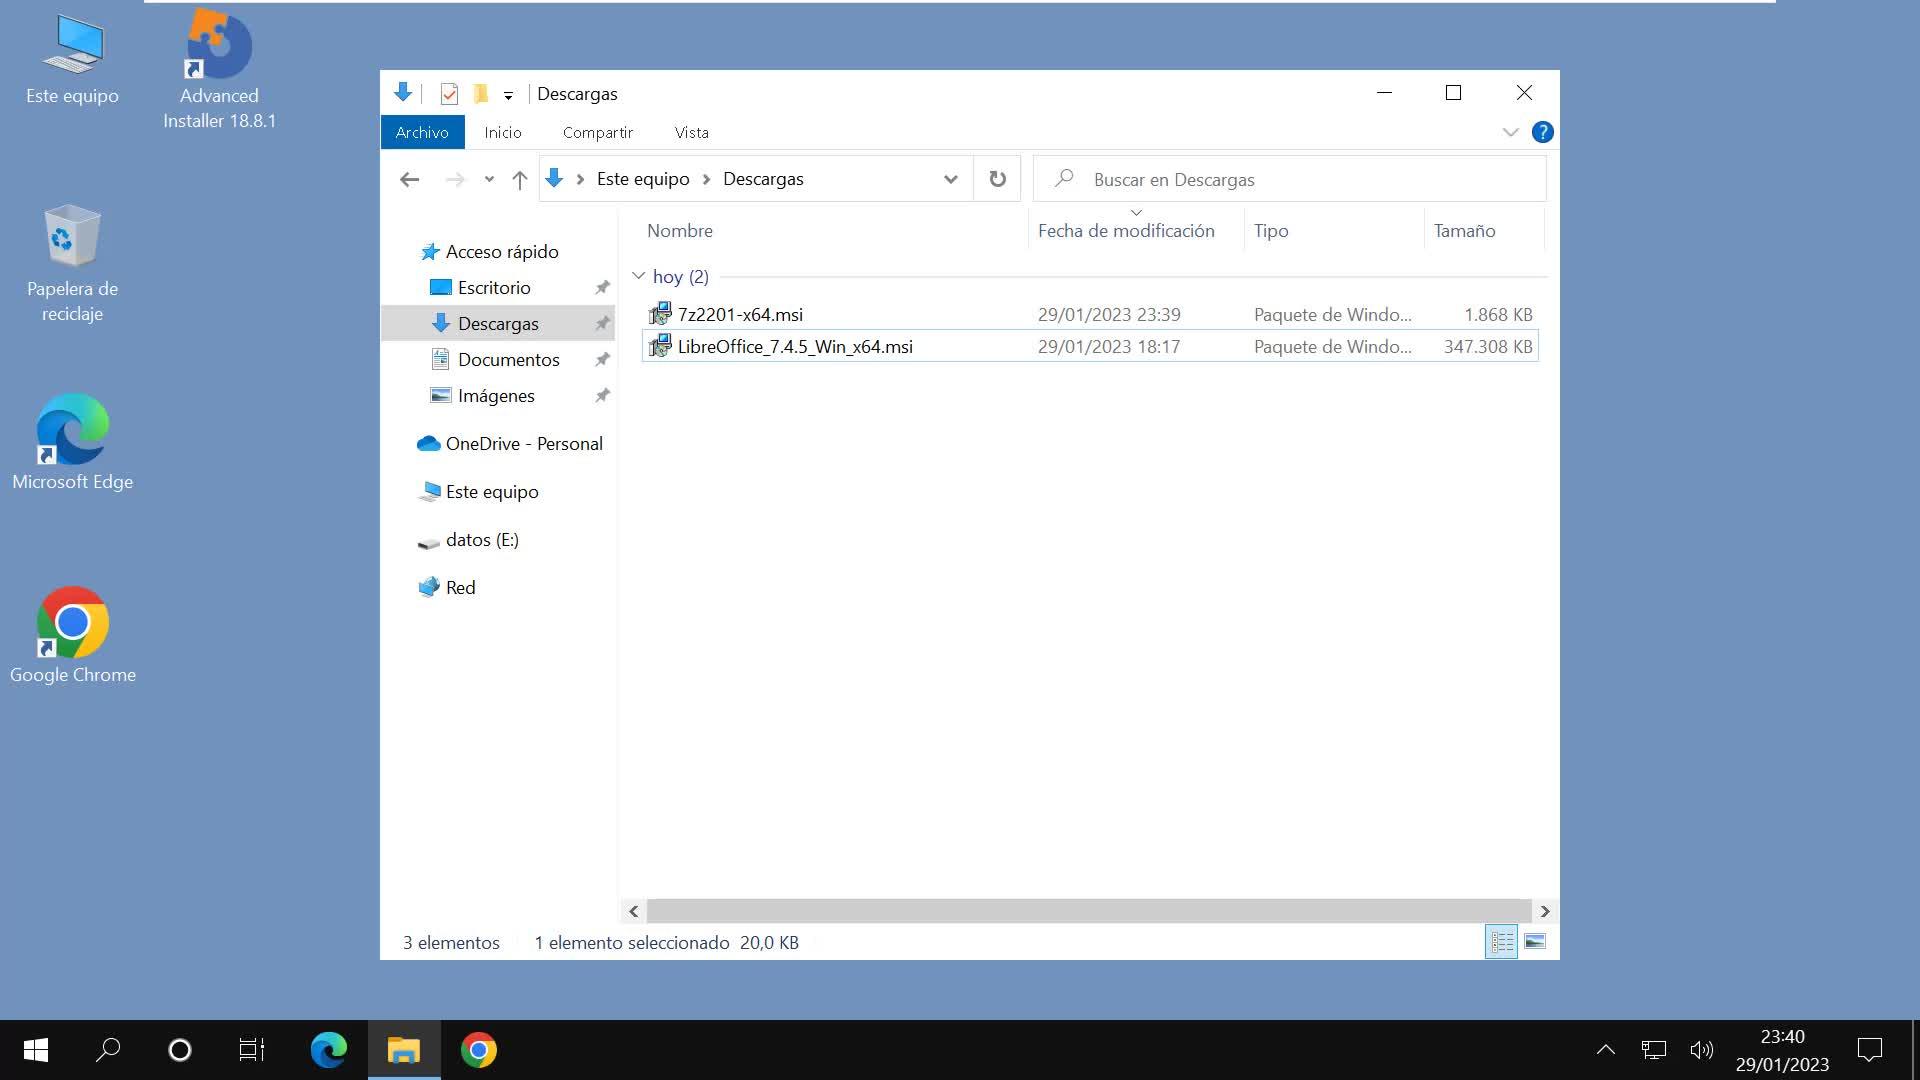
Task: Open the recent locations dropdown arrow
Action: (489, 179)
